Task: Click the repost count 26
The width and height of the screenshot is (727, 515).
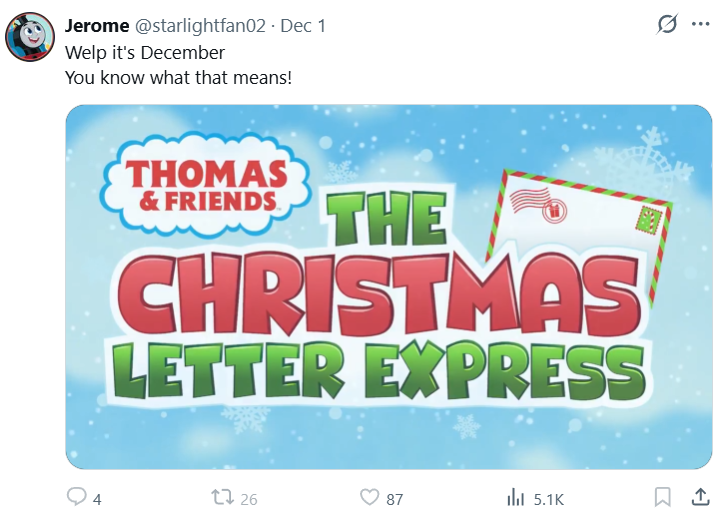Action: (x=248, y=498)
